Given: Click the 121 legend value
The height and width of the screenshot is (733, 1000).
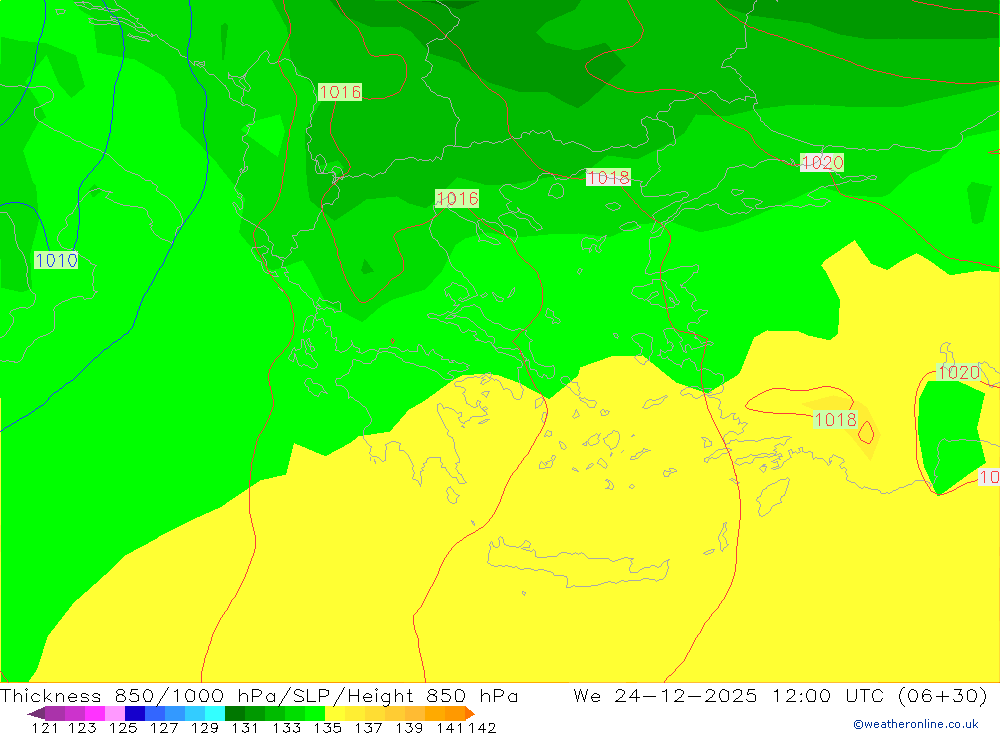Looking at the screenshot, I should click(45, 727).
